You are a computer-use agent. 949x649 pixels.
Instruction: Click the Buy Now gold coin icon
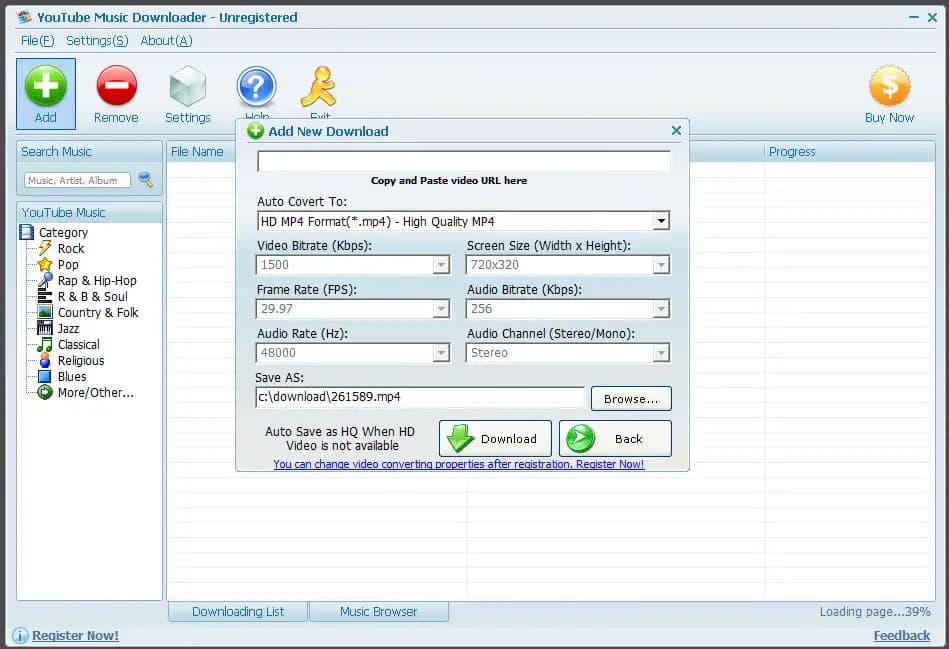889,87
